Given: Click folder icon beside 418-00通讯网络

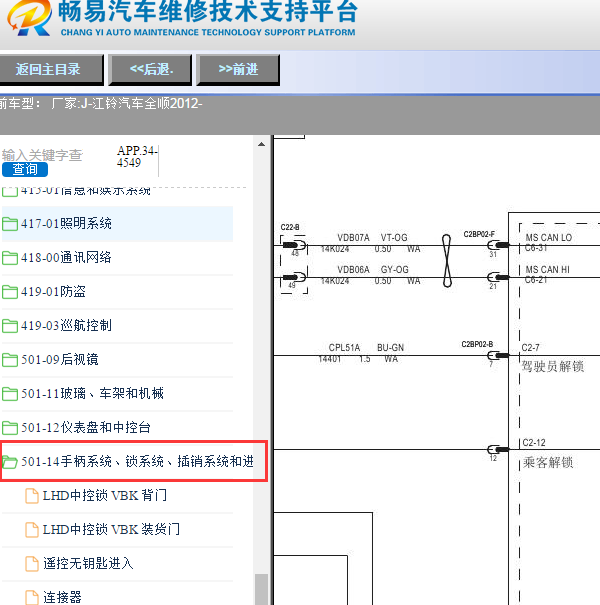Looking at the screenshot, I should 10,258.
